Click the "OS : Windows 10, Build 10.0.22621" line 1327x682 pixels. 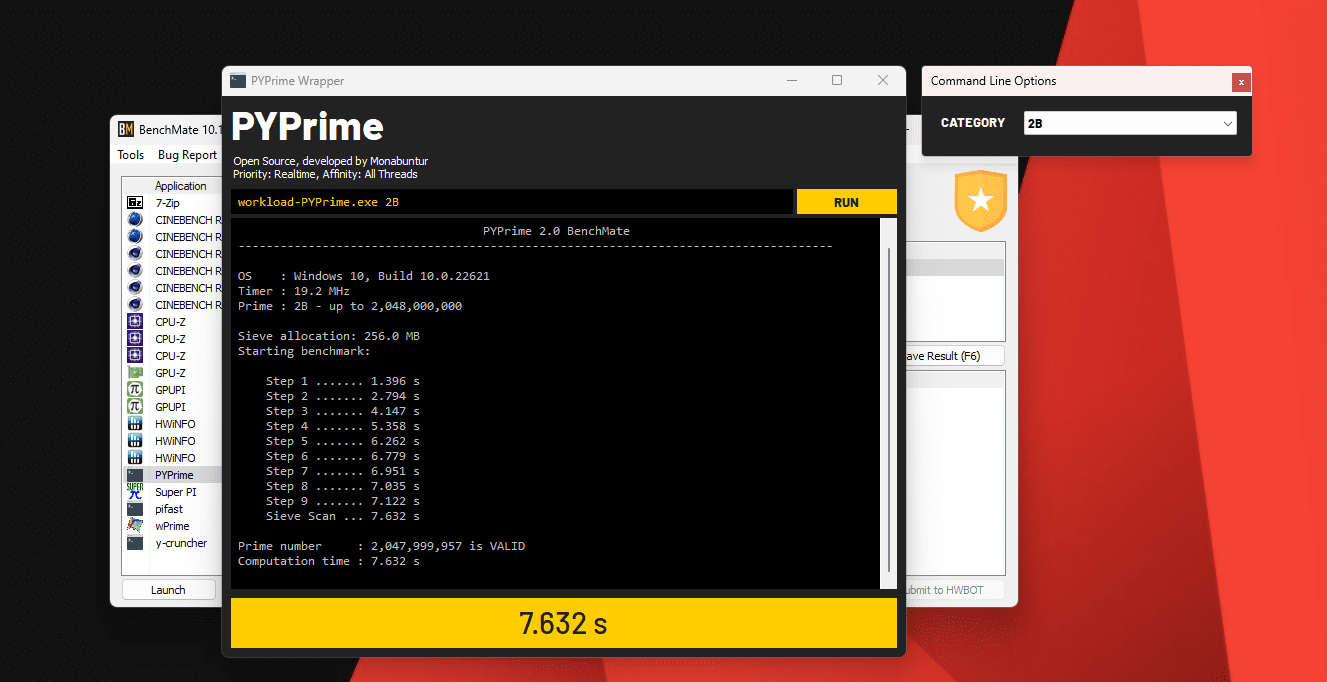coord(364,276)
